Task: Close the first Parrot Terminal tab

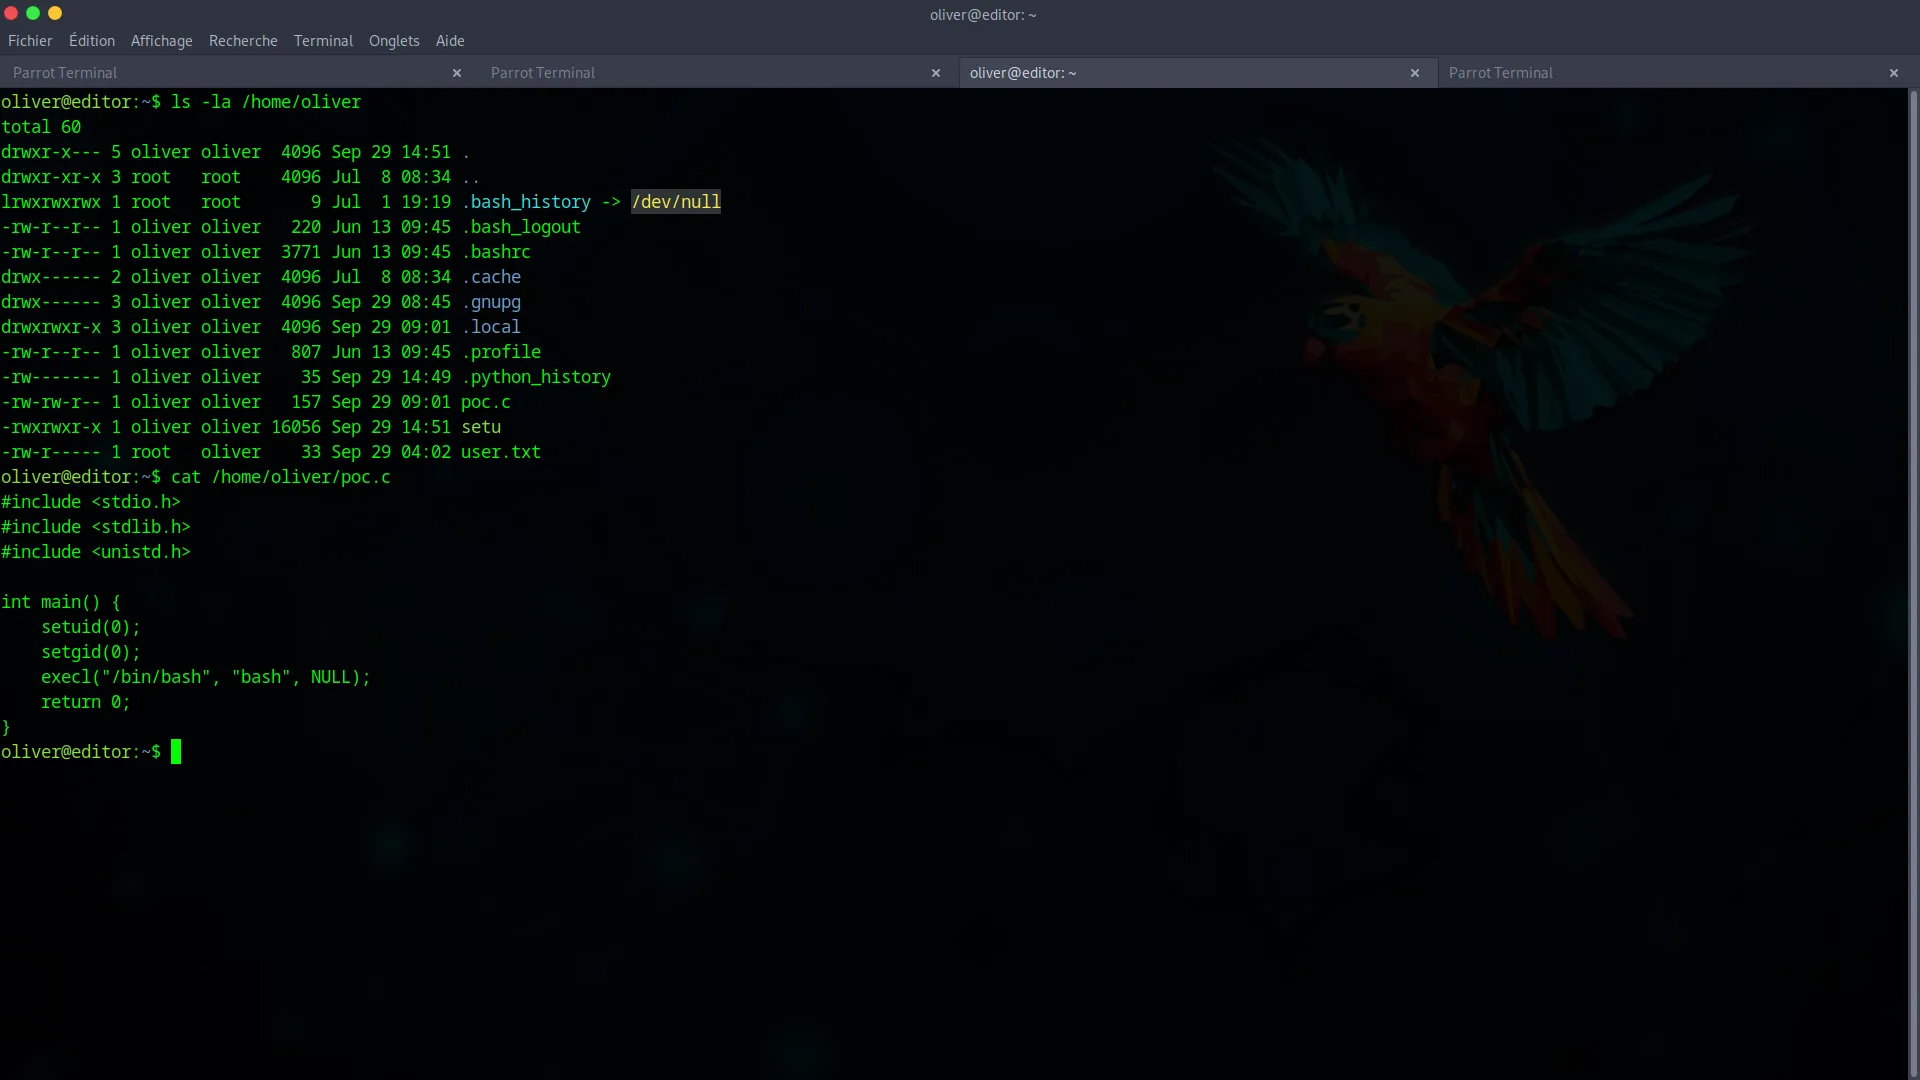Action: click(x=457, y=73)
